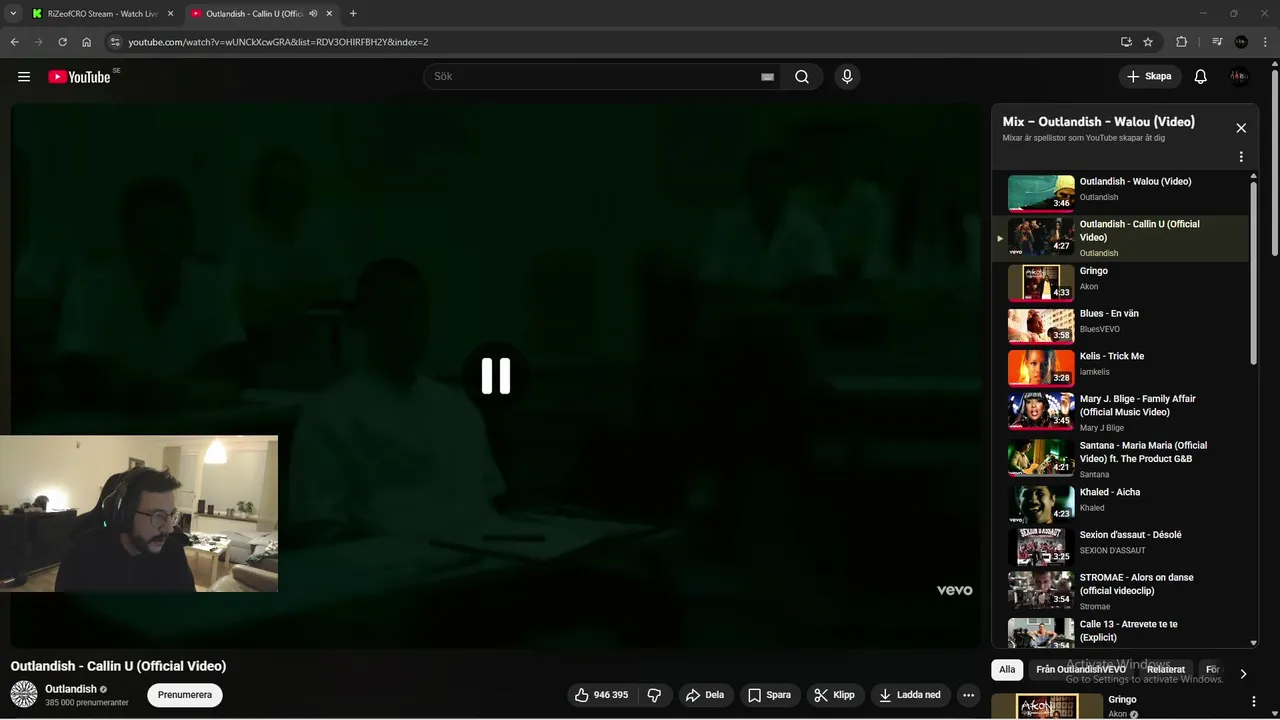
Task: Close the Outlandish - Callin U tab
Action: [329, 14]
